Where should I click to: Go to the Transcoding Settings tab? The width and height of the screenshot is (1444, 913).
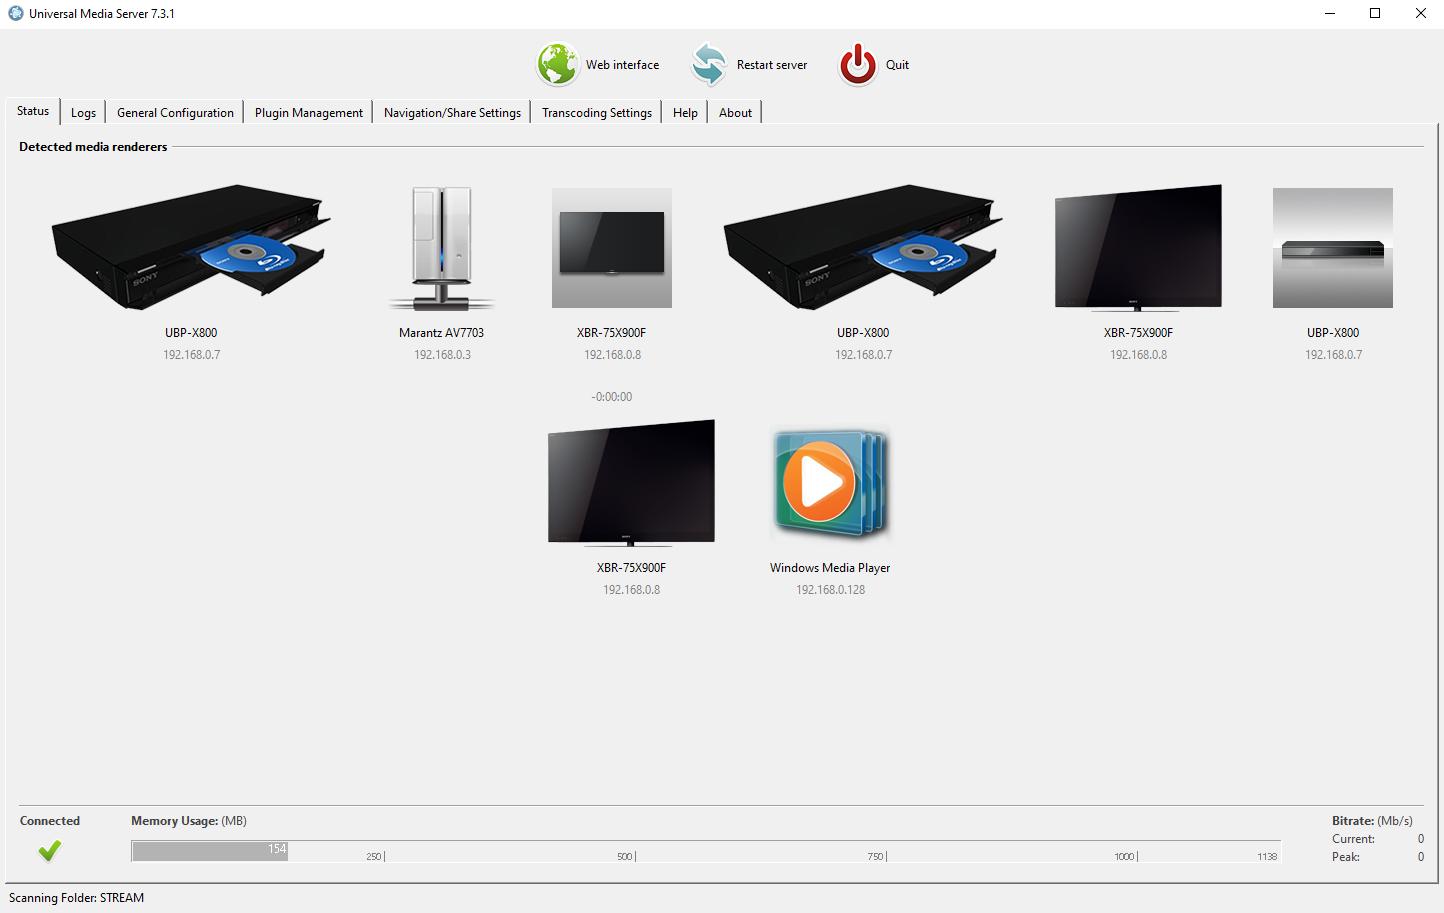597,113
